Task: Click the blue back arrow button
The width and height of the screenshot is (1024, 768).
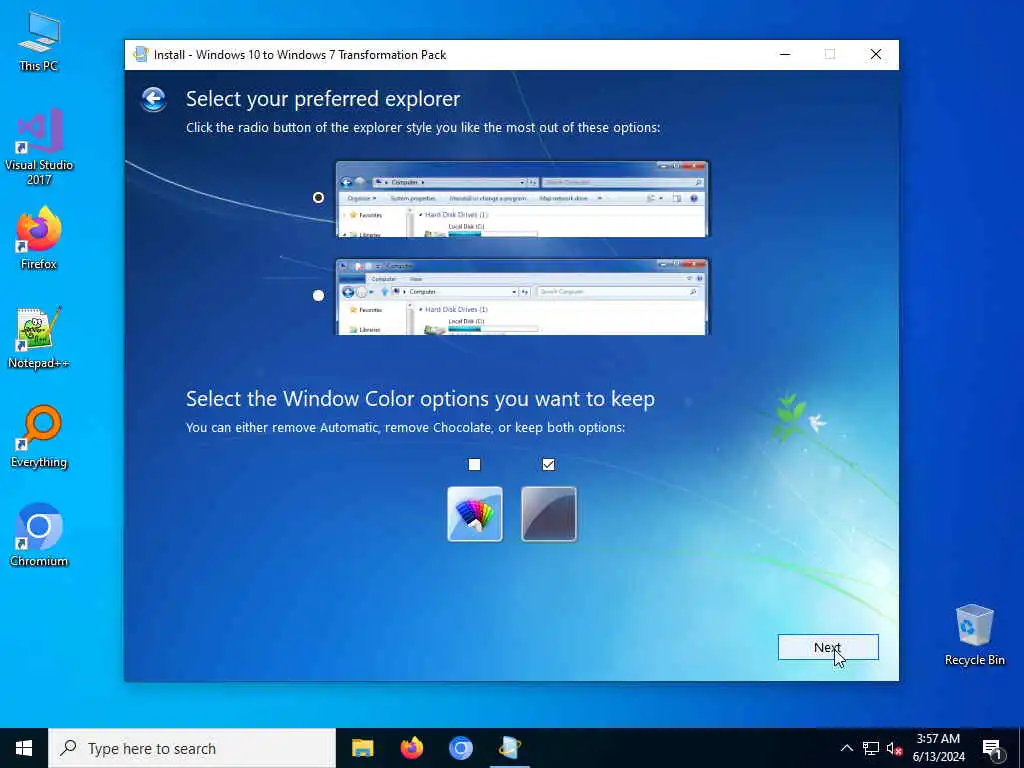Action: [153, 99]
